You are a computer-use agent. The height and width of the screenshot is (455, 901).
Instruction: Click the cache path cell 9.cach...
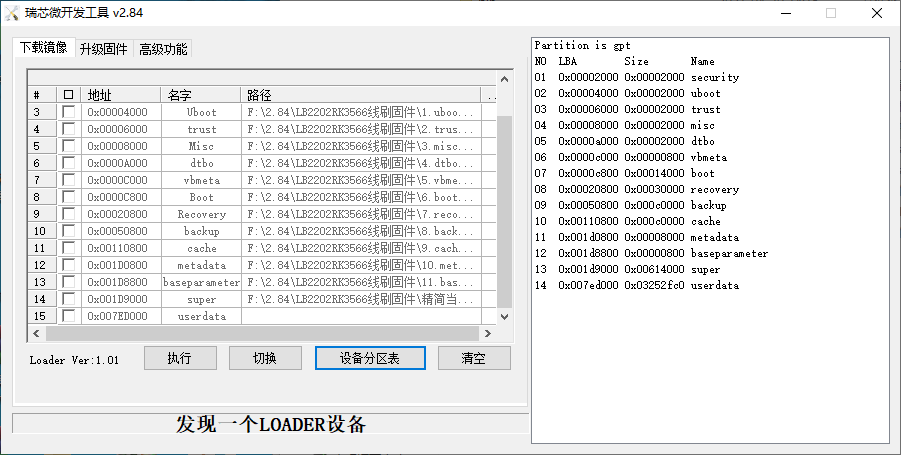360,248
